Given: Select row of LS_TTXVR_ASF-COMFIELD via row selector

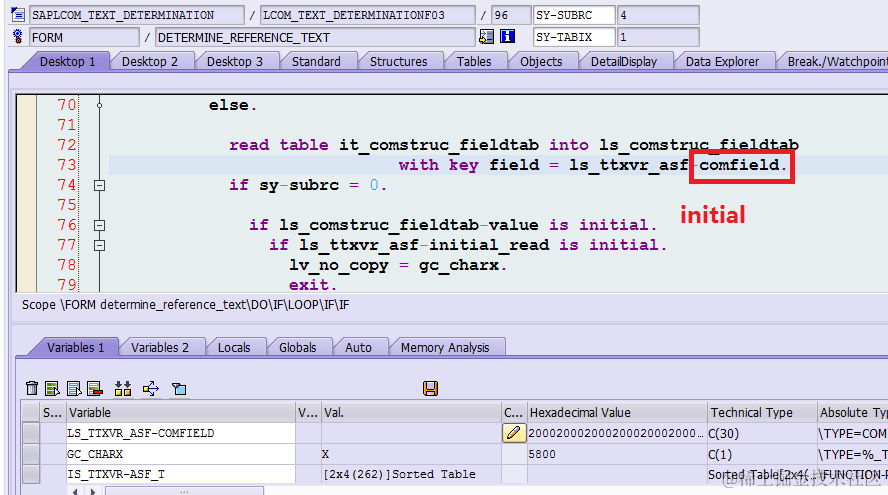Looking at the screenshot, I should tap(31, 433).
